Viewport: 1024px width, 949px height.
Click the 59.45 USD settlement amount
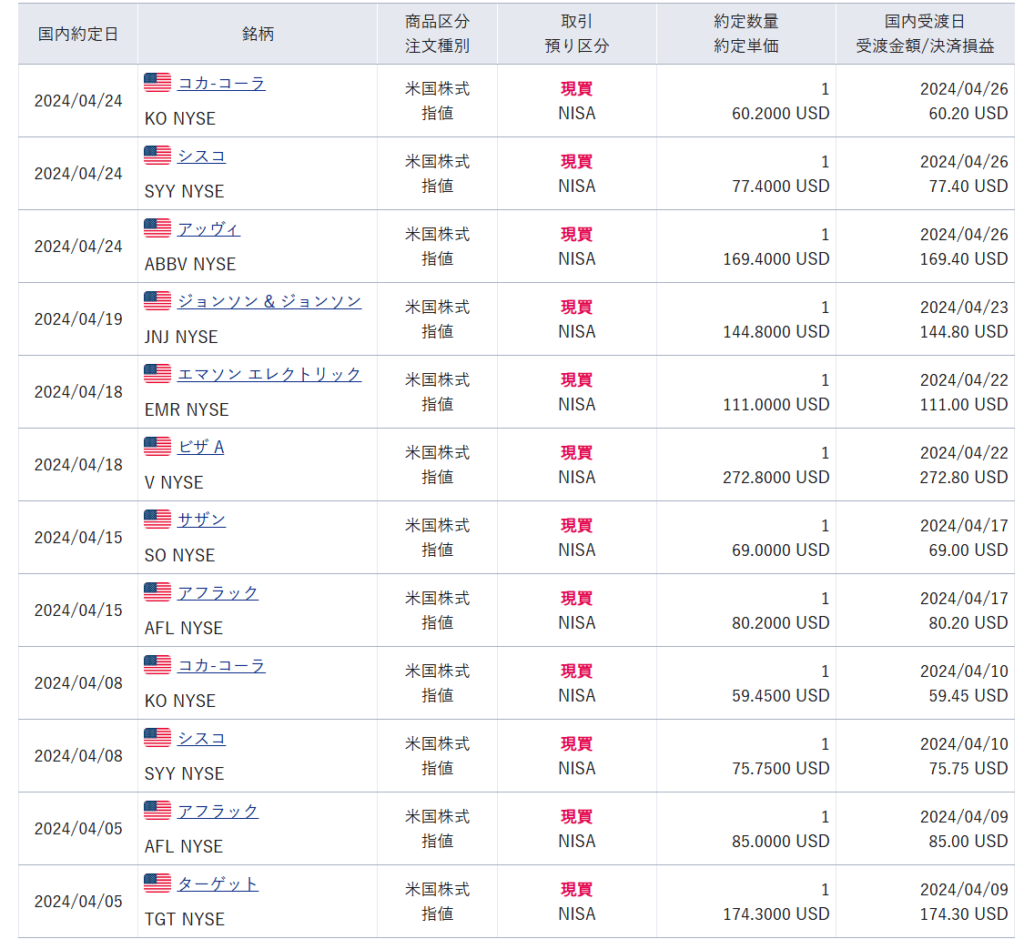click(968, 696)
